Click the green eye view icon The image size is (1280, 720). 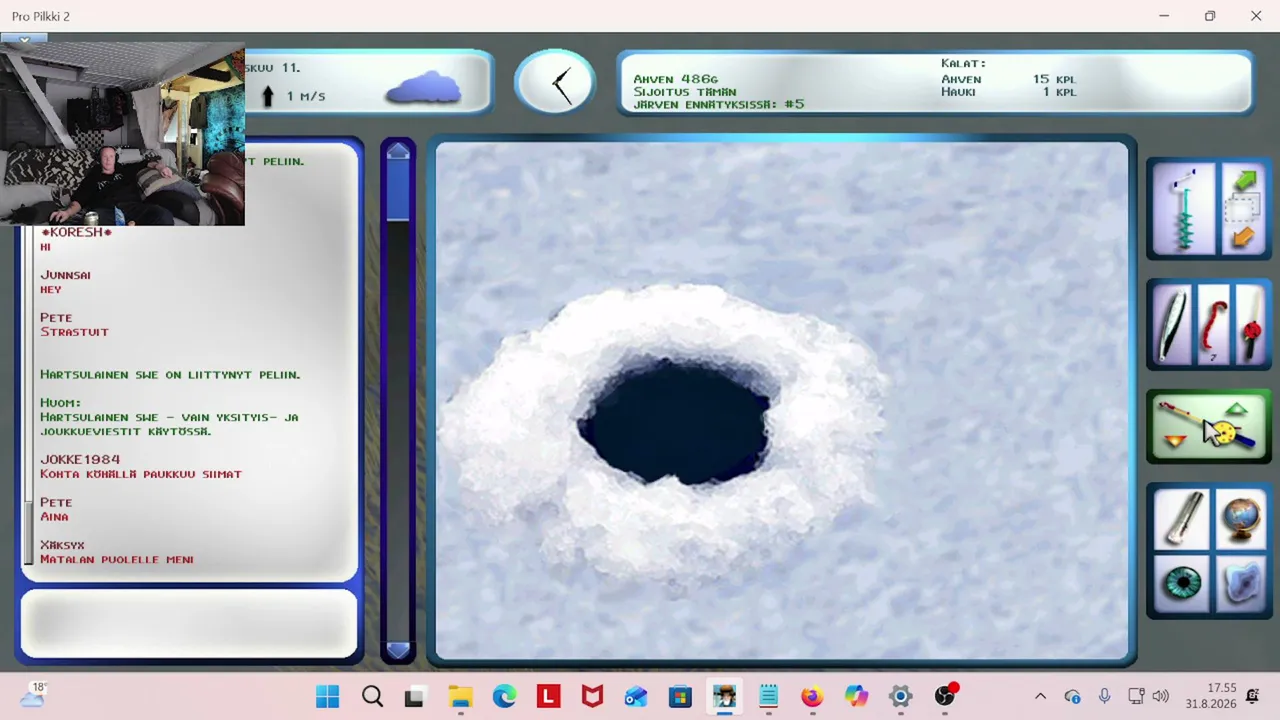[1181, 584]
